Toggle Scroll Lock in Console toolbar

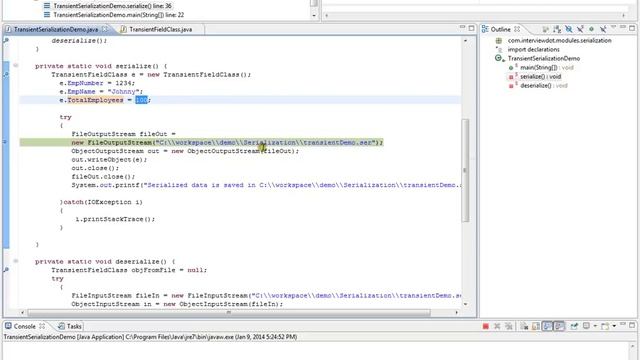point(536,326)
